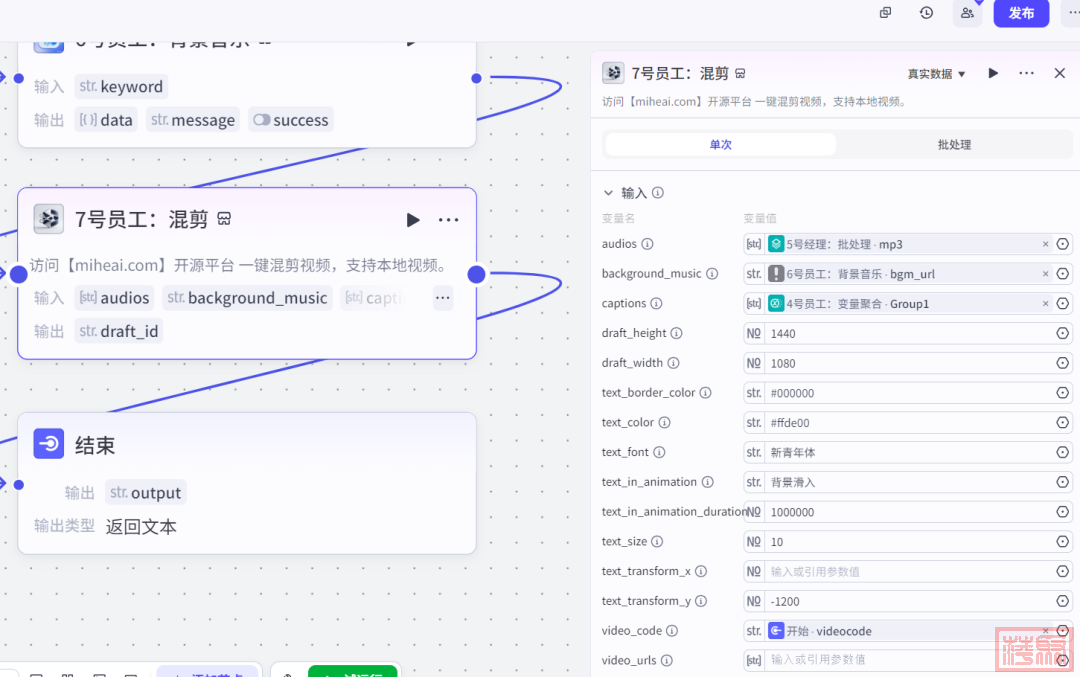Run the 7号员工:混剪 node on canvas
Viewport: 1080px width, 677px height.
[413, 220]
